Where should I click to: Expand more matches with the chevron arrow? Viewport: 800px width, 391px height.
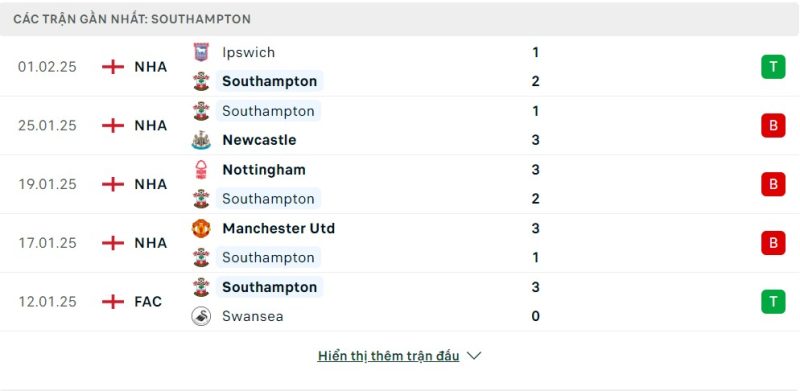474,356
